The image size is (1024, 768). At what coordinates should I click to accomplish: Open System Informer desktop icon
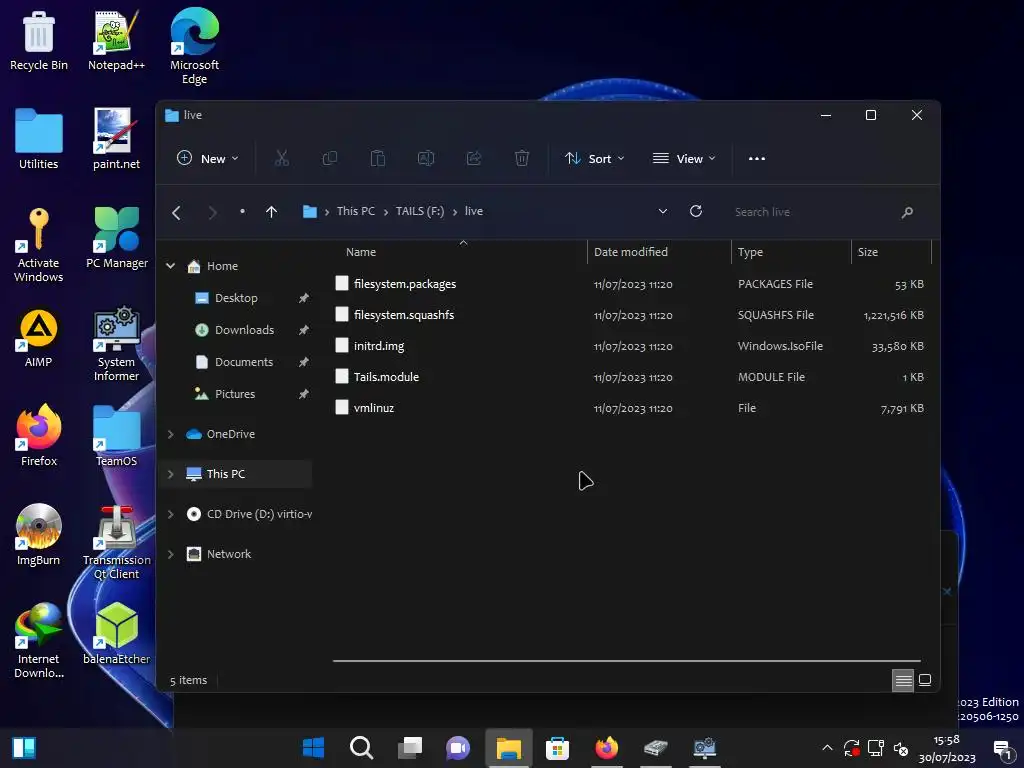coord(116,344)
